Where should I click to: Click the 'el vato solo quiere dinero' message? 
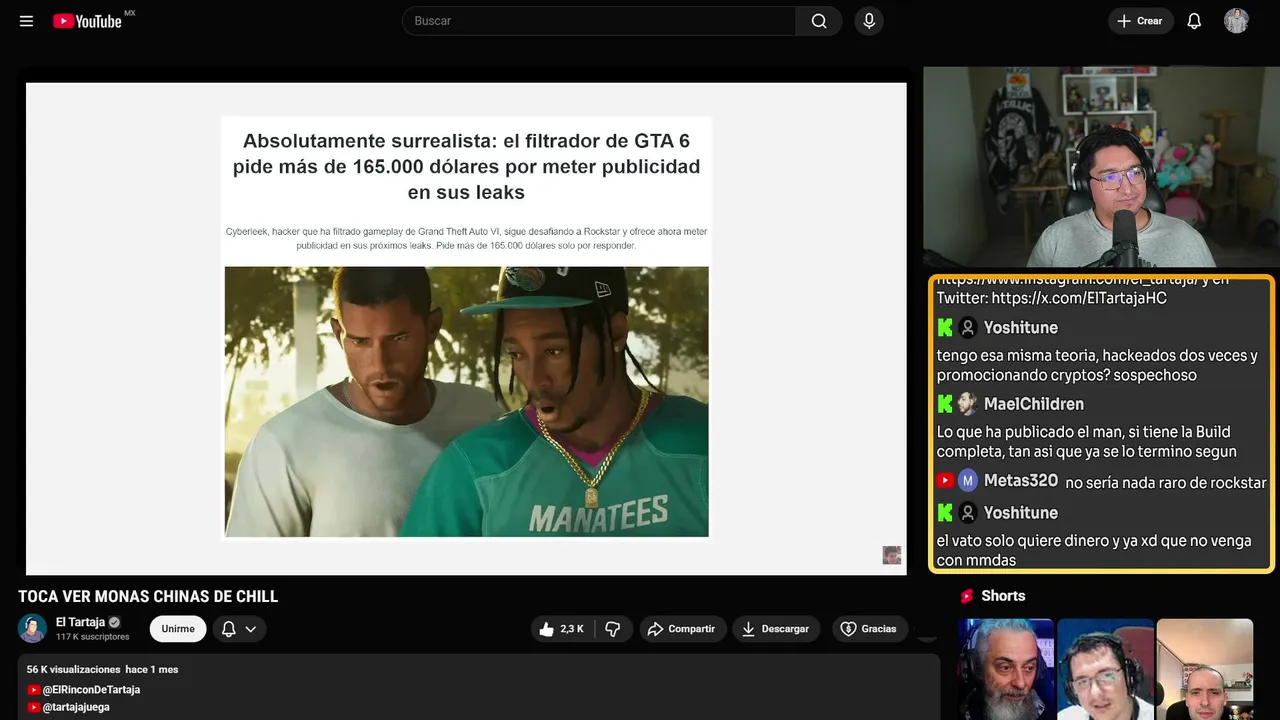(x=1094, y=550)
